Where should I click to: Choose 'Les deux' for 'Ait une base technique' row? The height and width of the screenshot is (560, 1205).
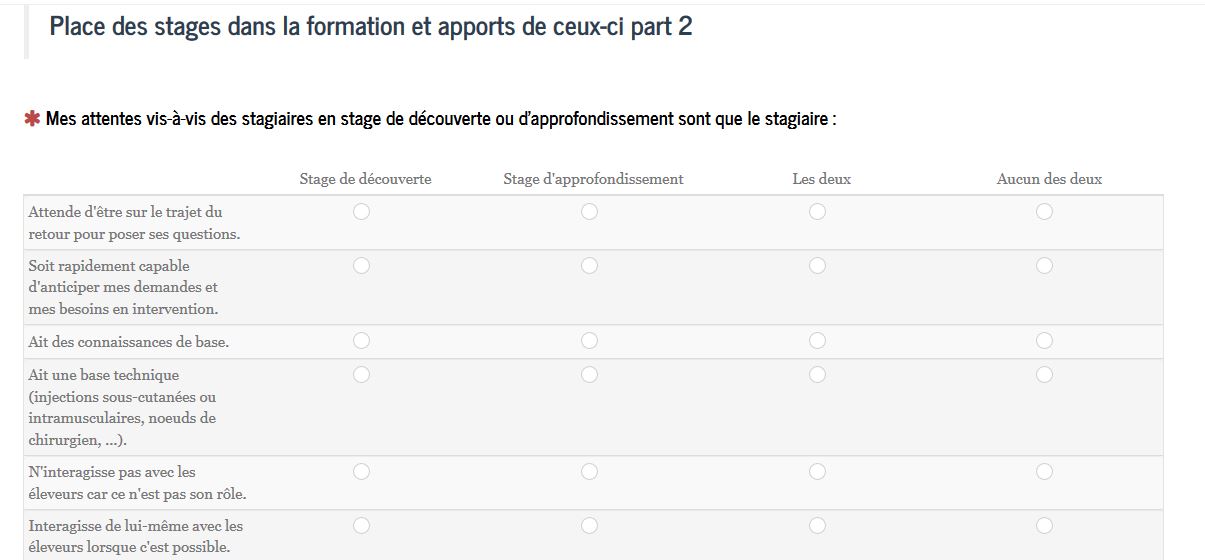click(817, 374)
